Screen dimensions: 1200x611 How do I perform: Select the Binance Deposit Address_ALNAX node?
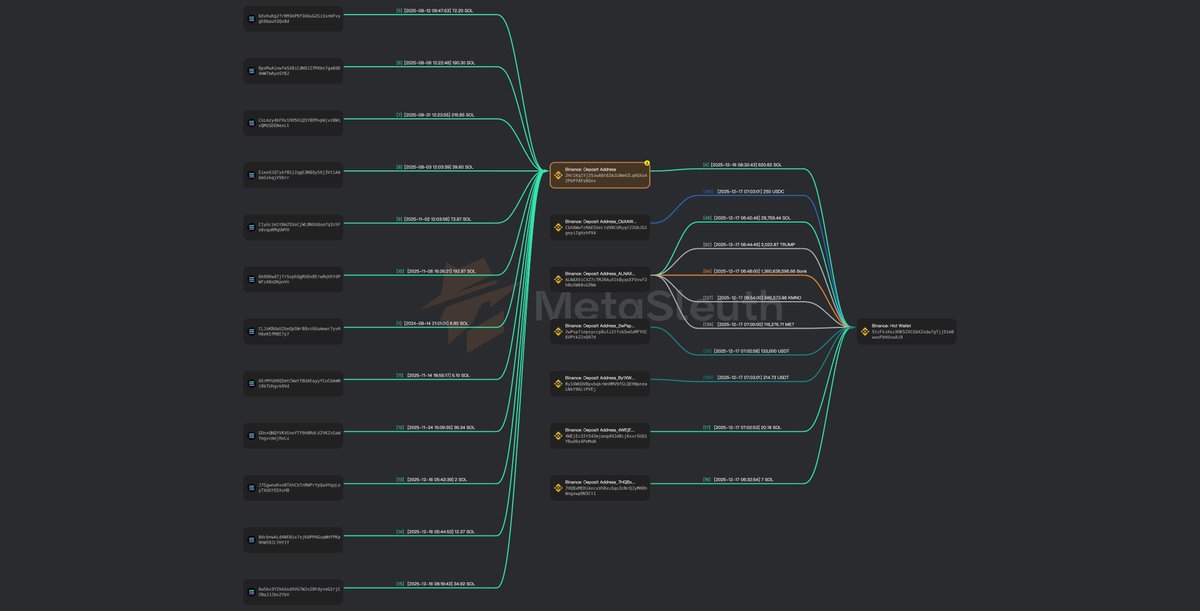tap(600, 279)
